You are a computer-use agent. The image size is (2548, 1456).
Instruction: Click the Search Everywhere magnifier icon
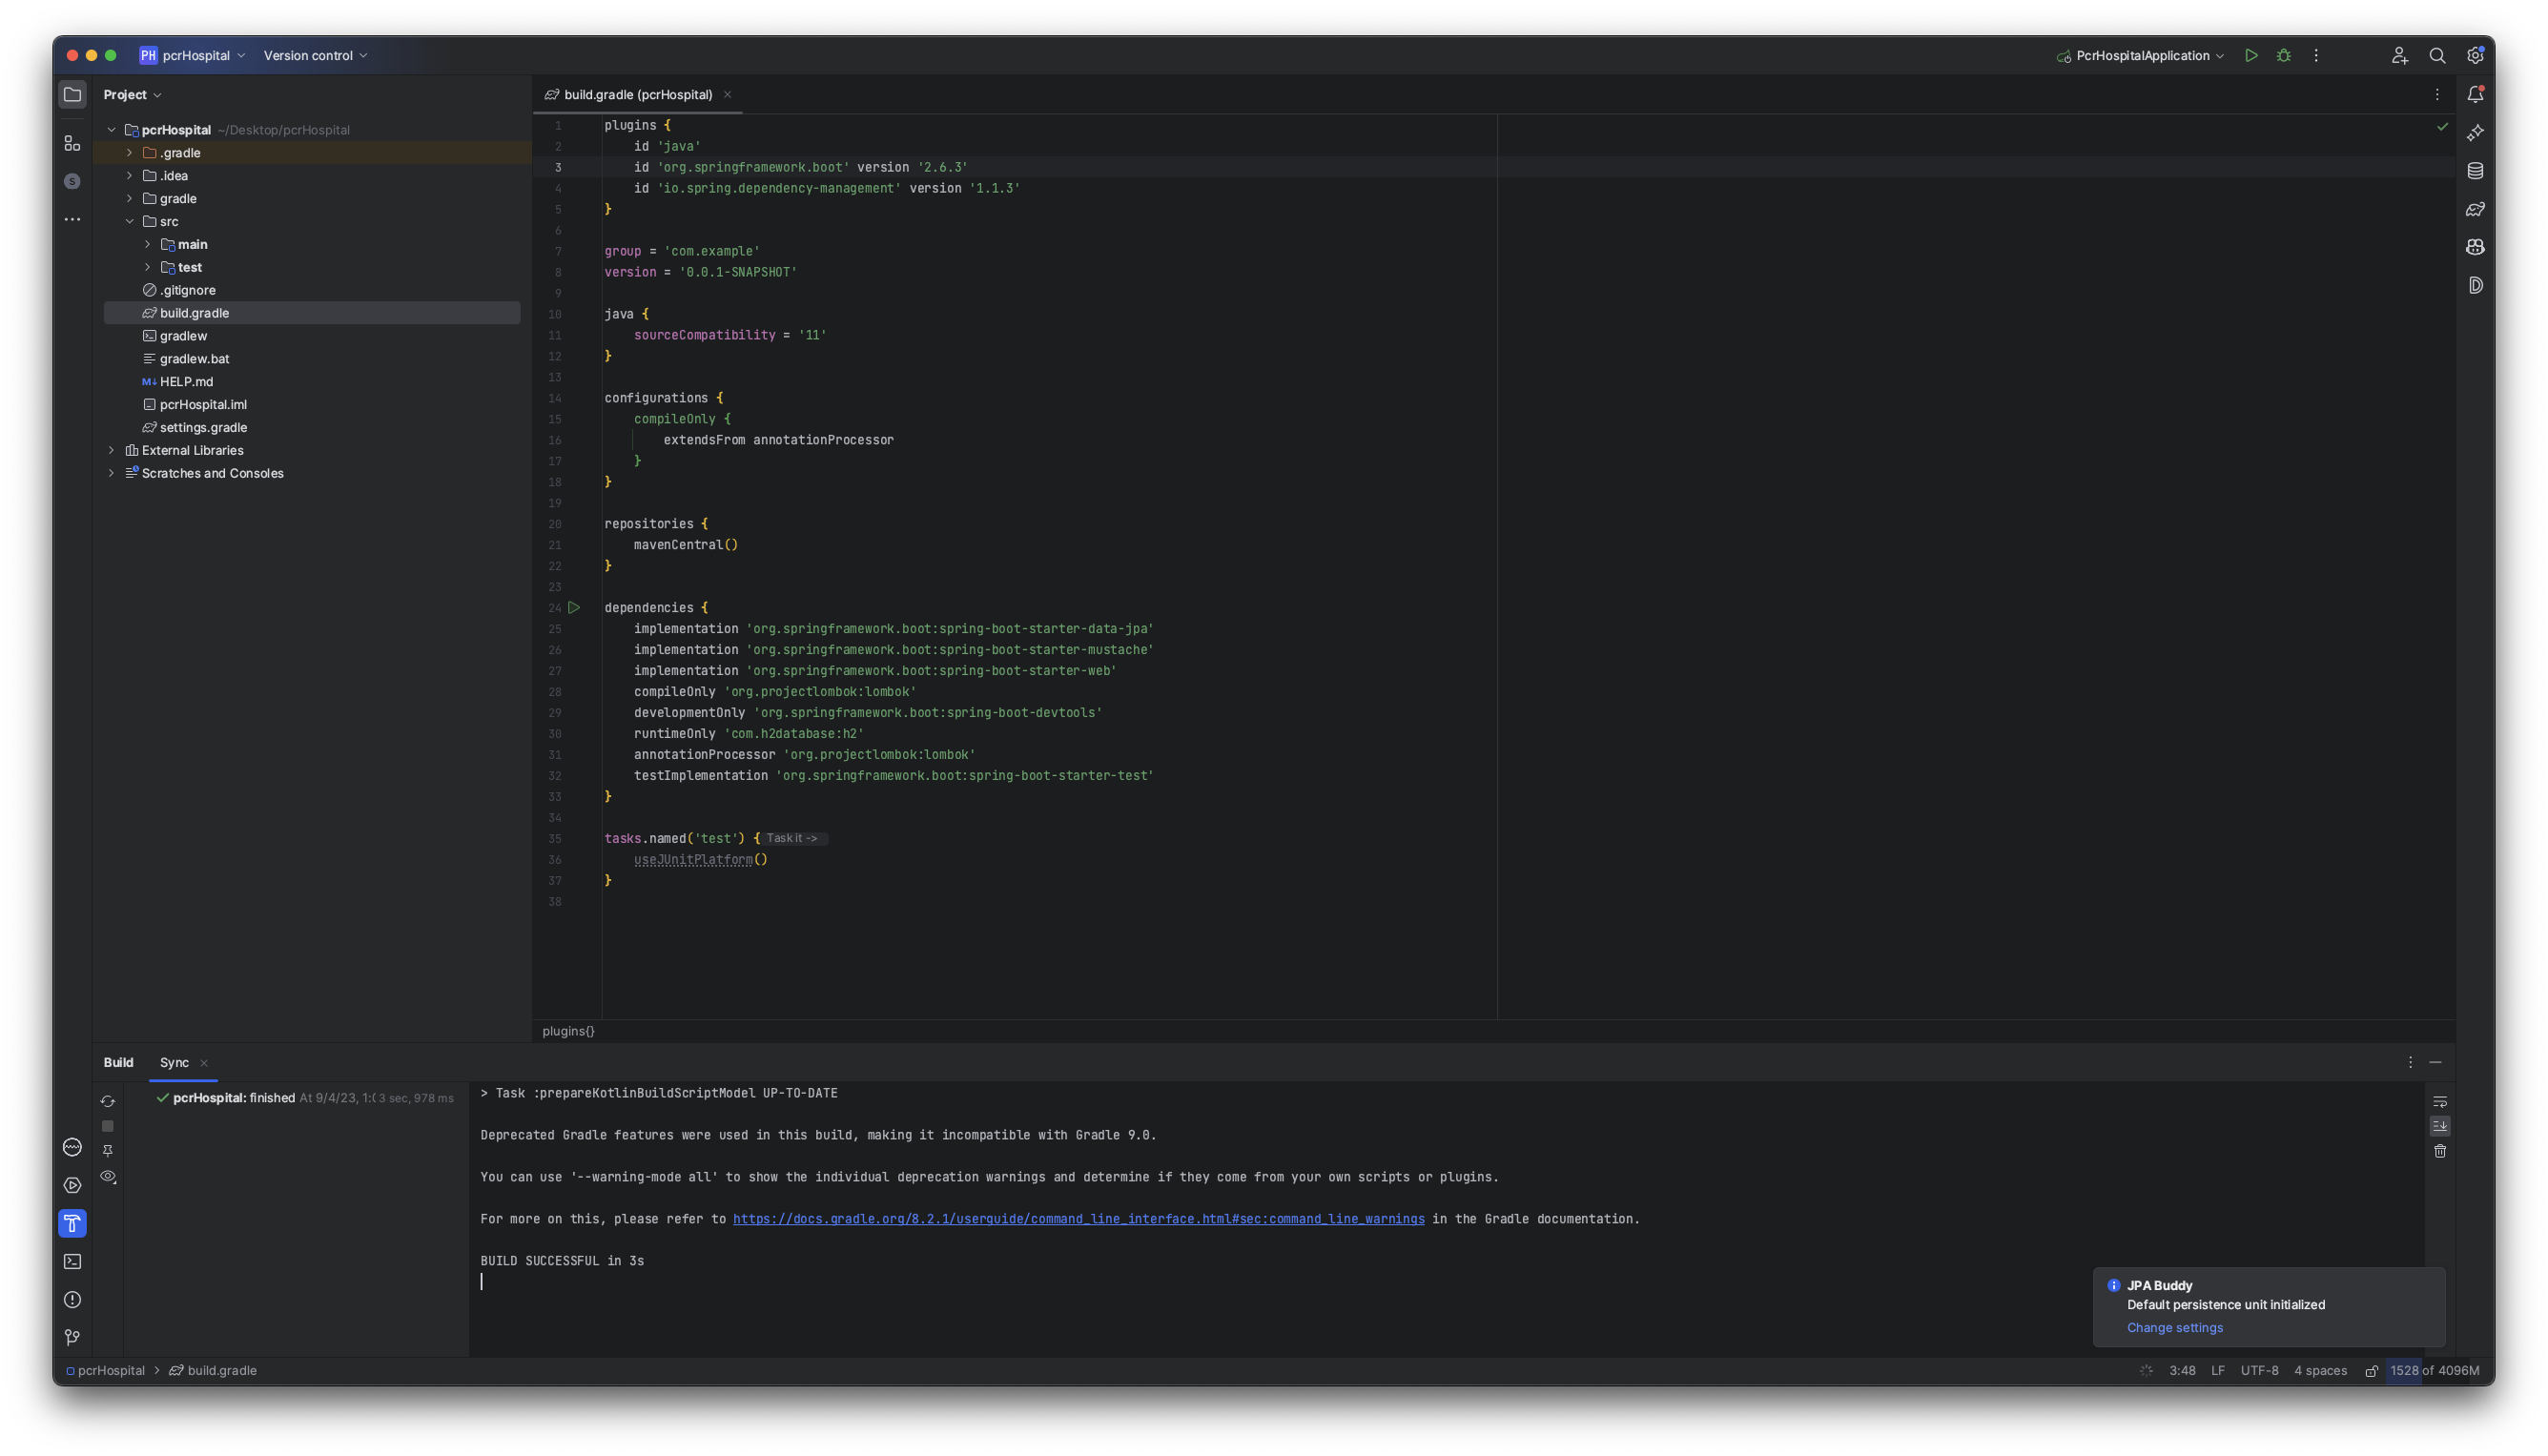coord(2437,56)
